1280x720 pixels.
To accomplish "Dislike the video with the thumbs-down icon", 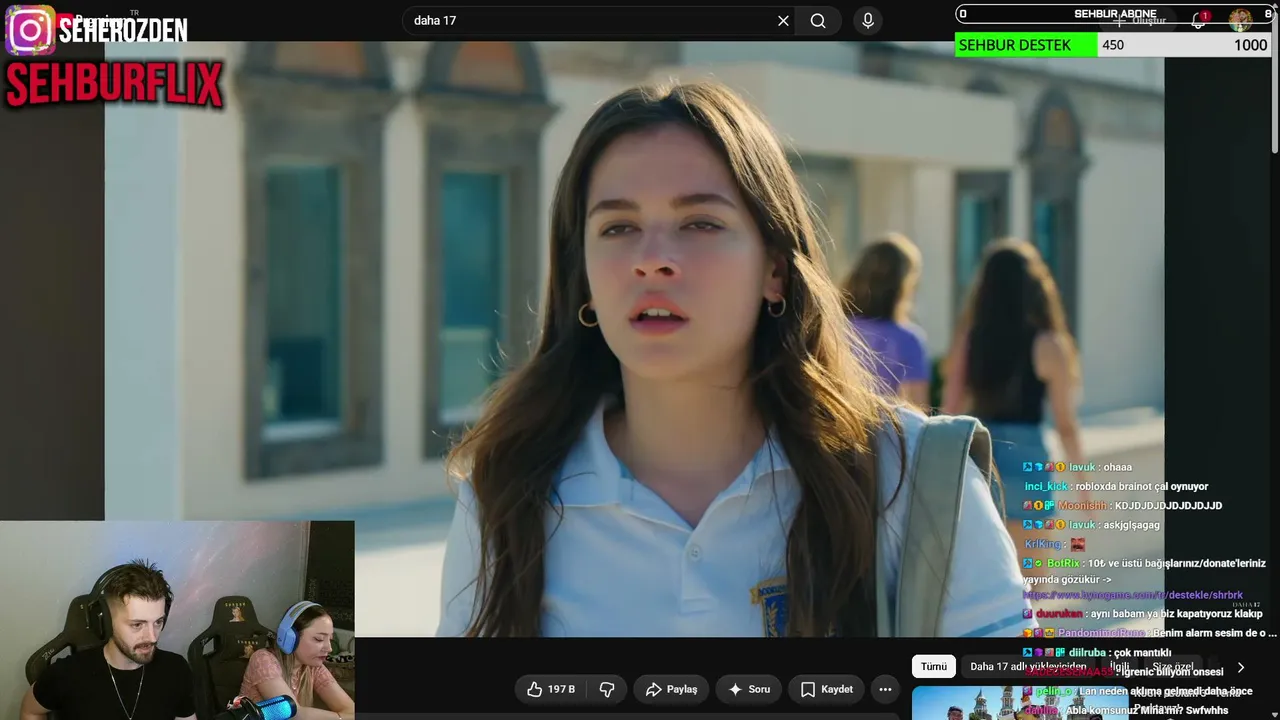I will tap(607, 689).
